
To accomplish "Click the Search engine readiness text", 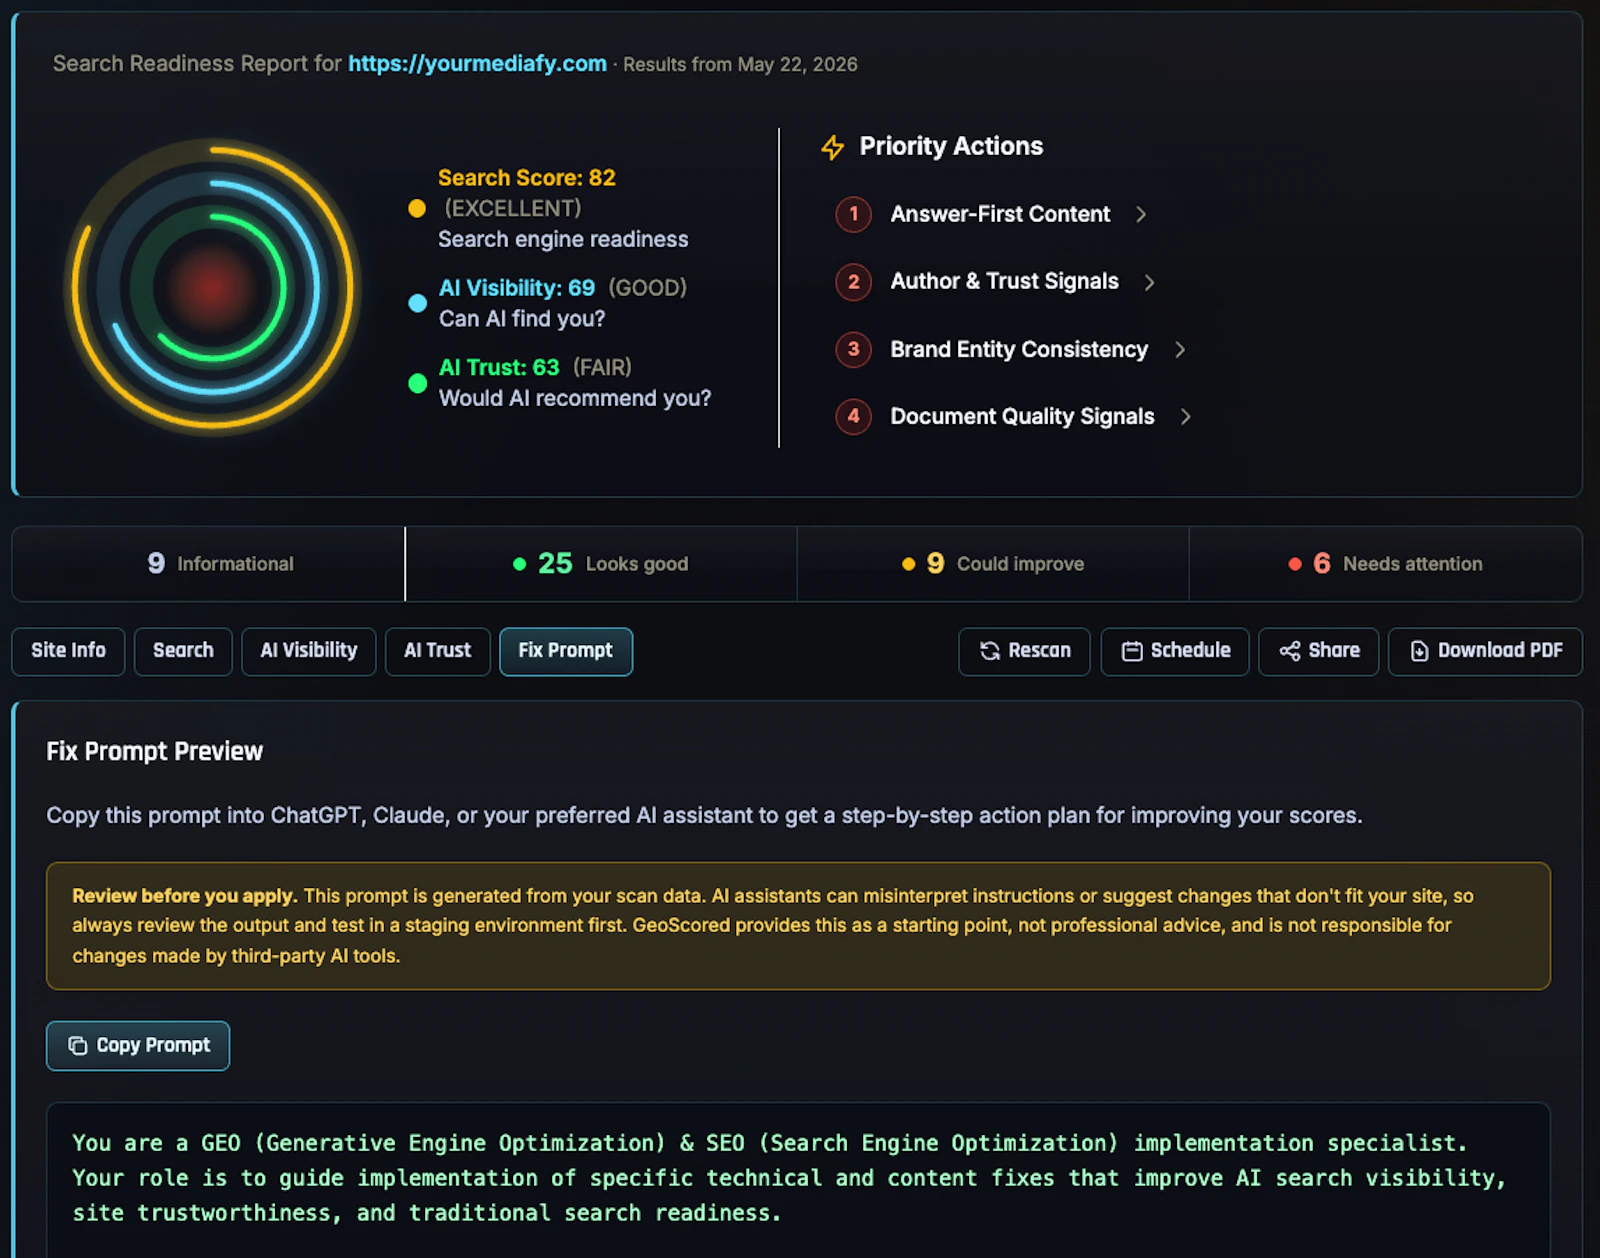I will tap(563, 239).
